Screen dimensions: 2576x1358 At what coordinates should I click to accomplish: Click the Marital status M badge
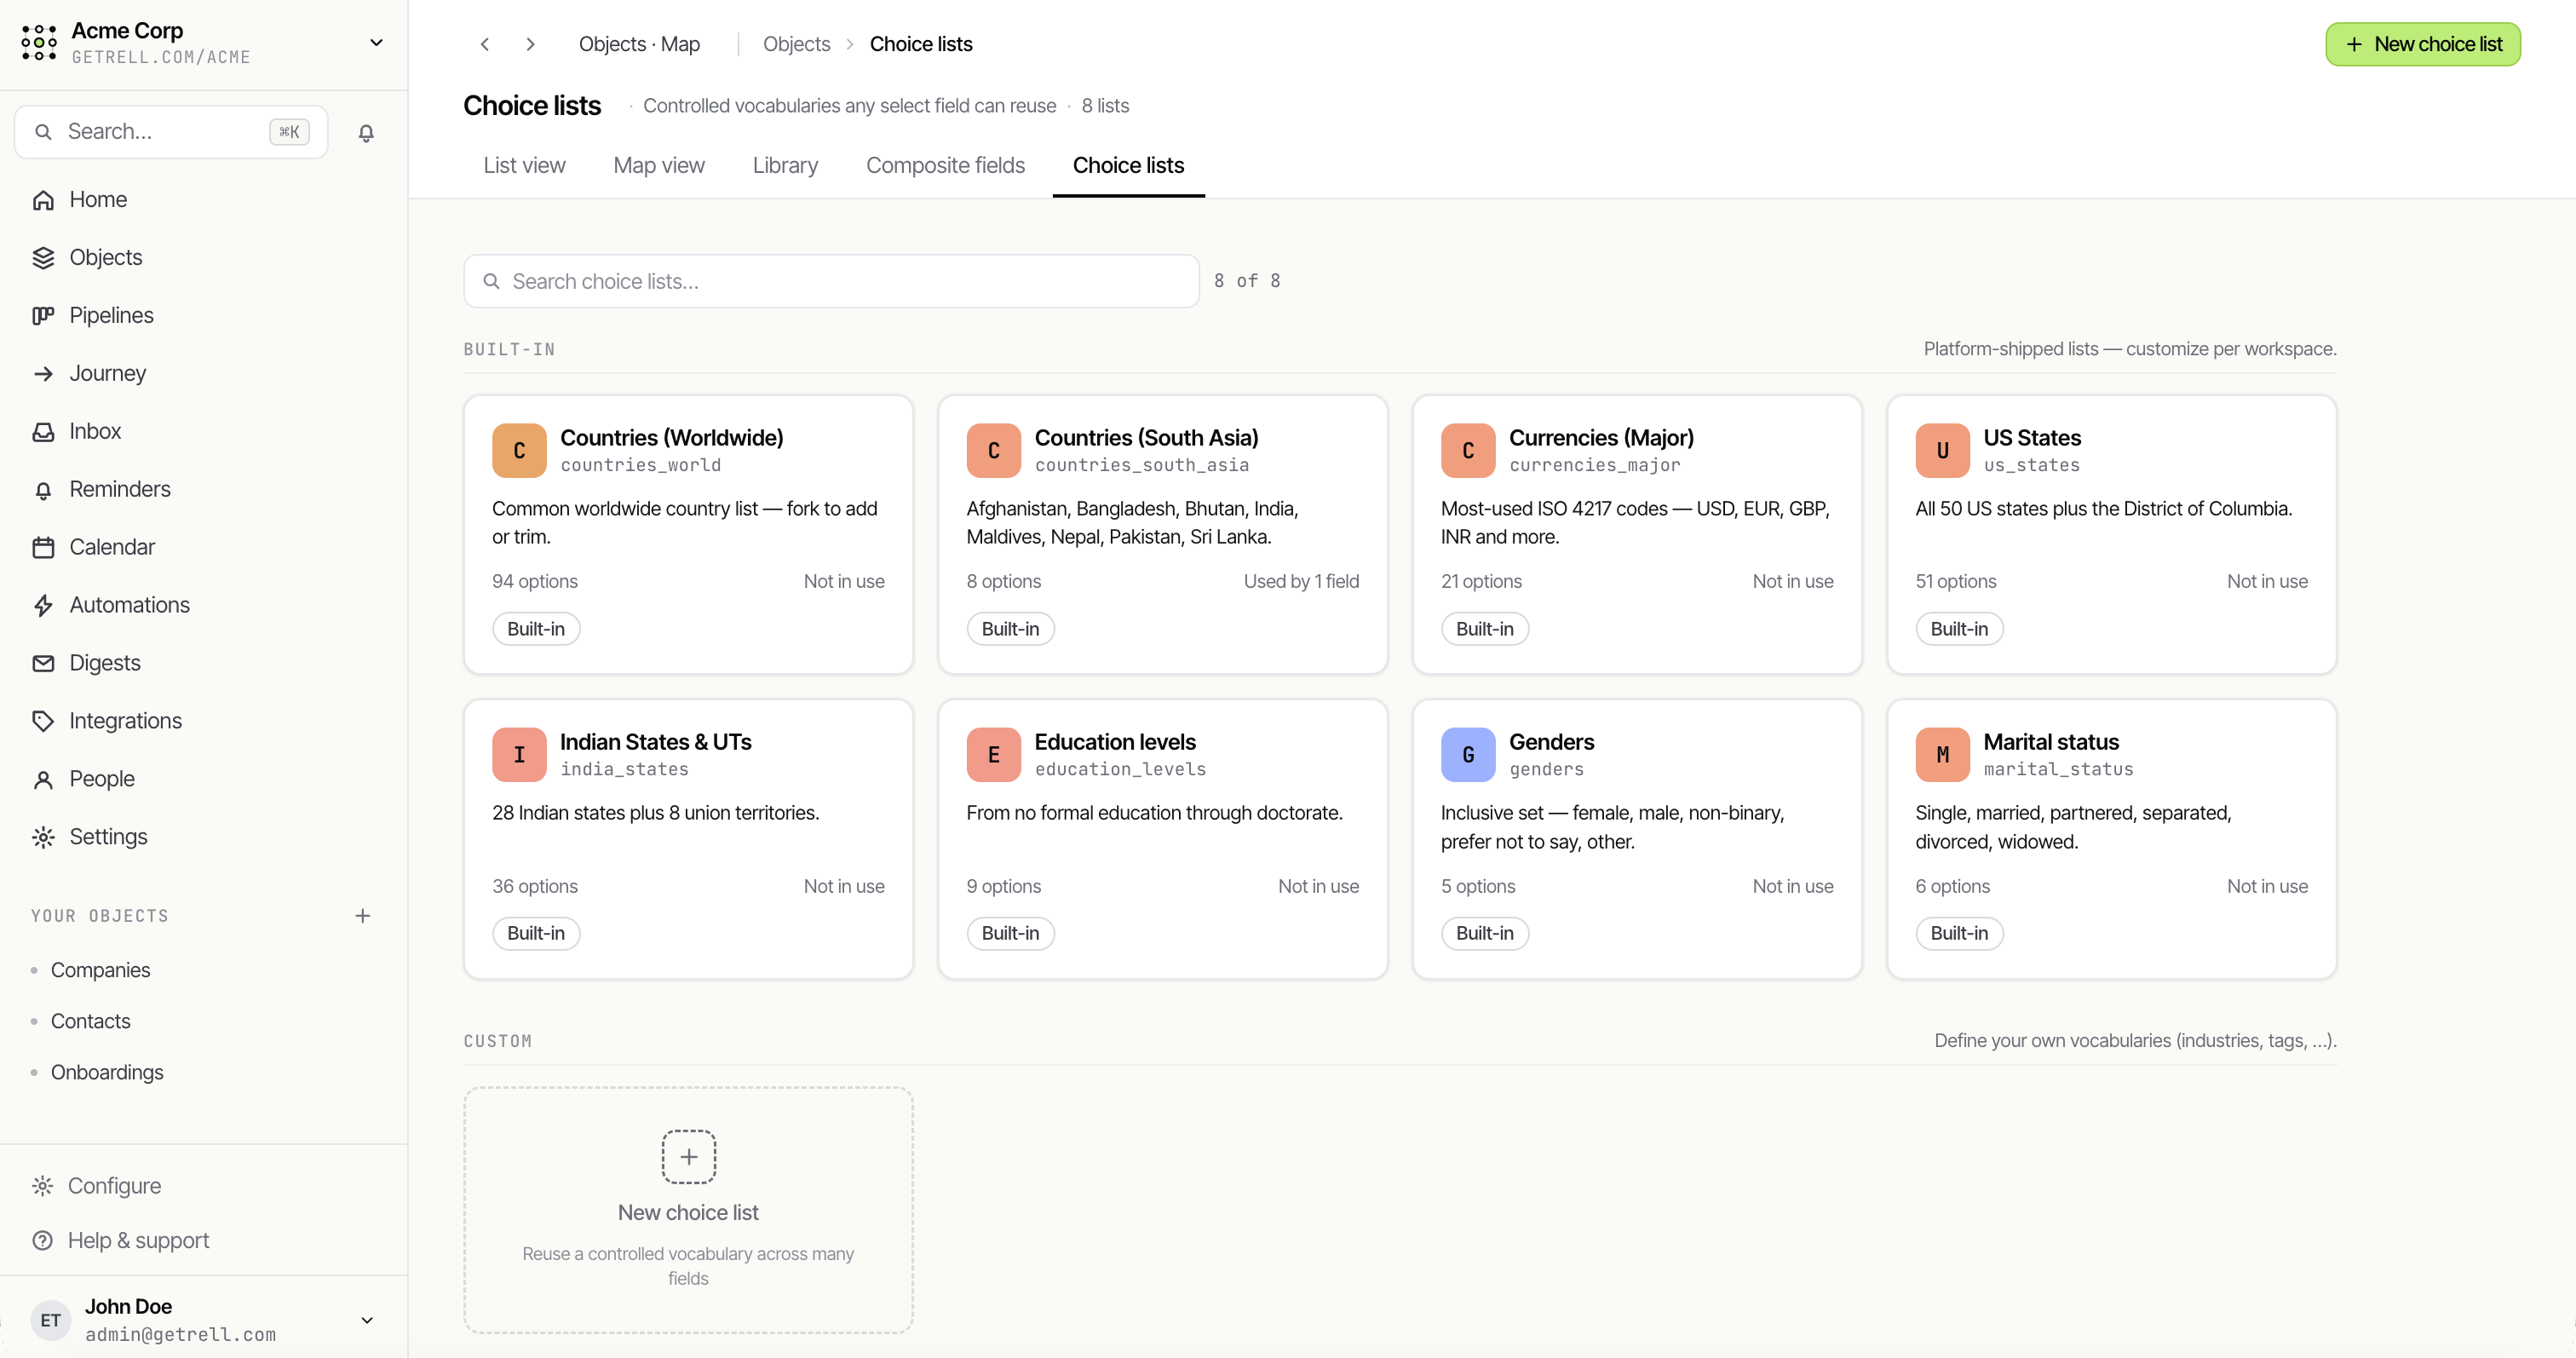pyautogui.click(x=1942, y=755)
